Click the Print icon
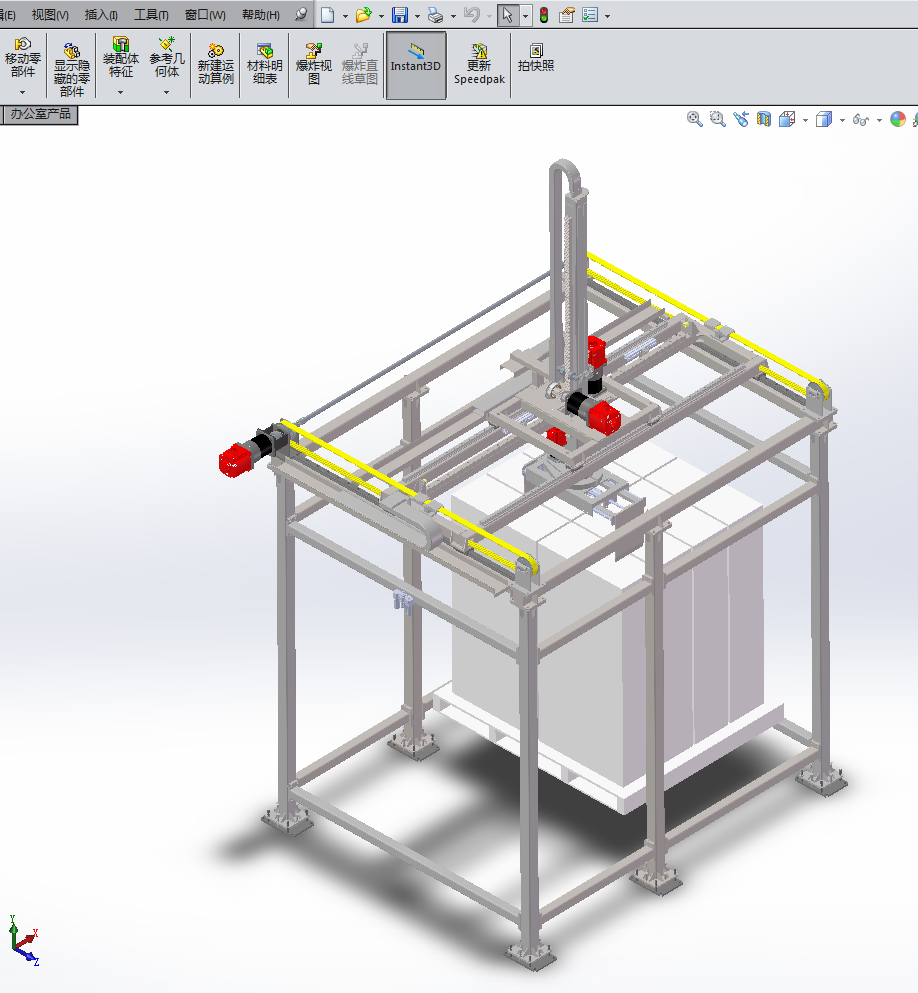 click(x=436, y=15)
